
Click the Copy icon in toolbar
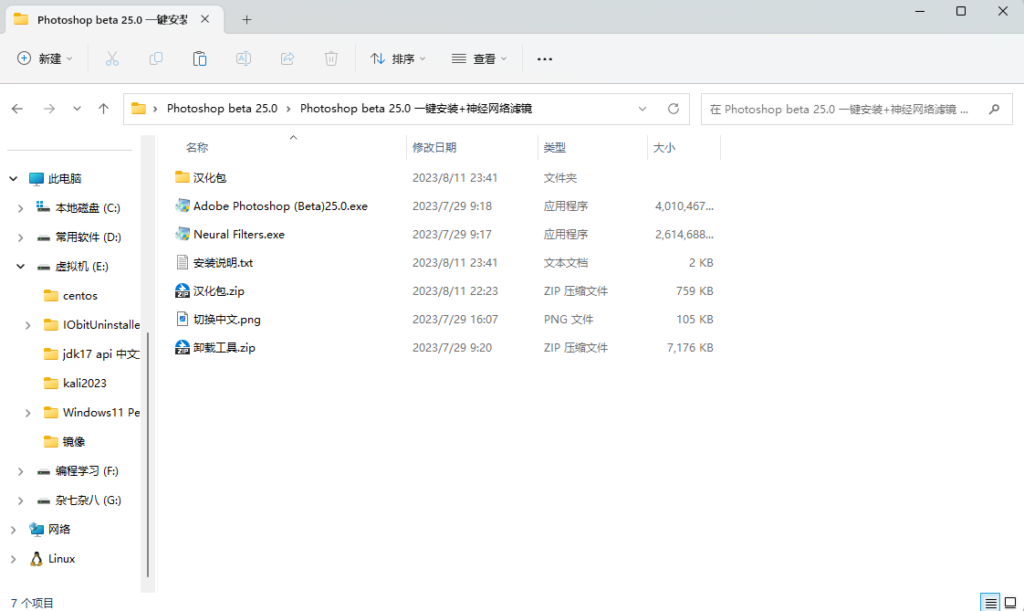pos(156,59)
